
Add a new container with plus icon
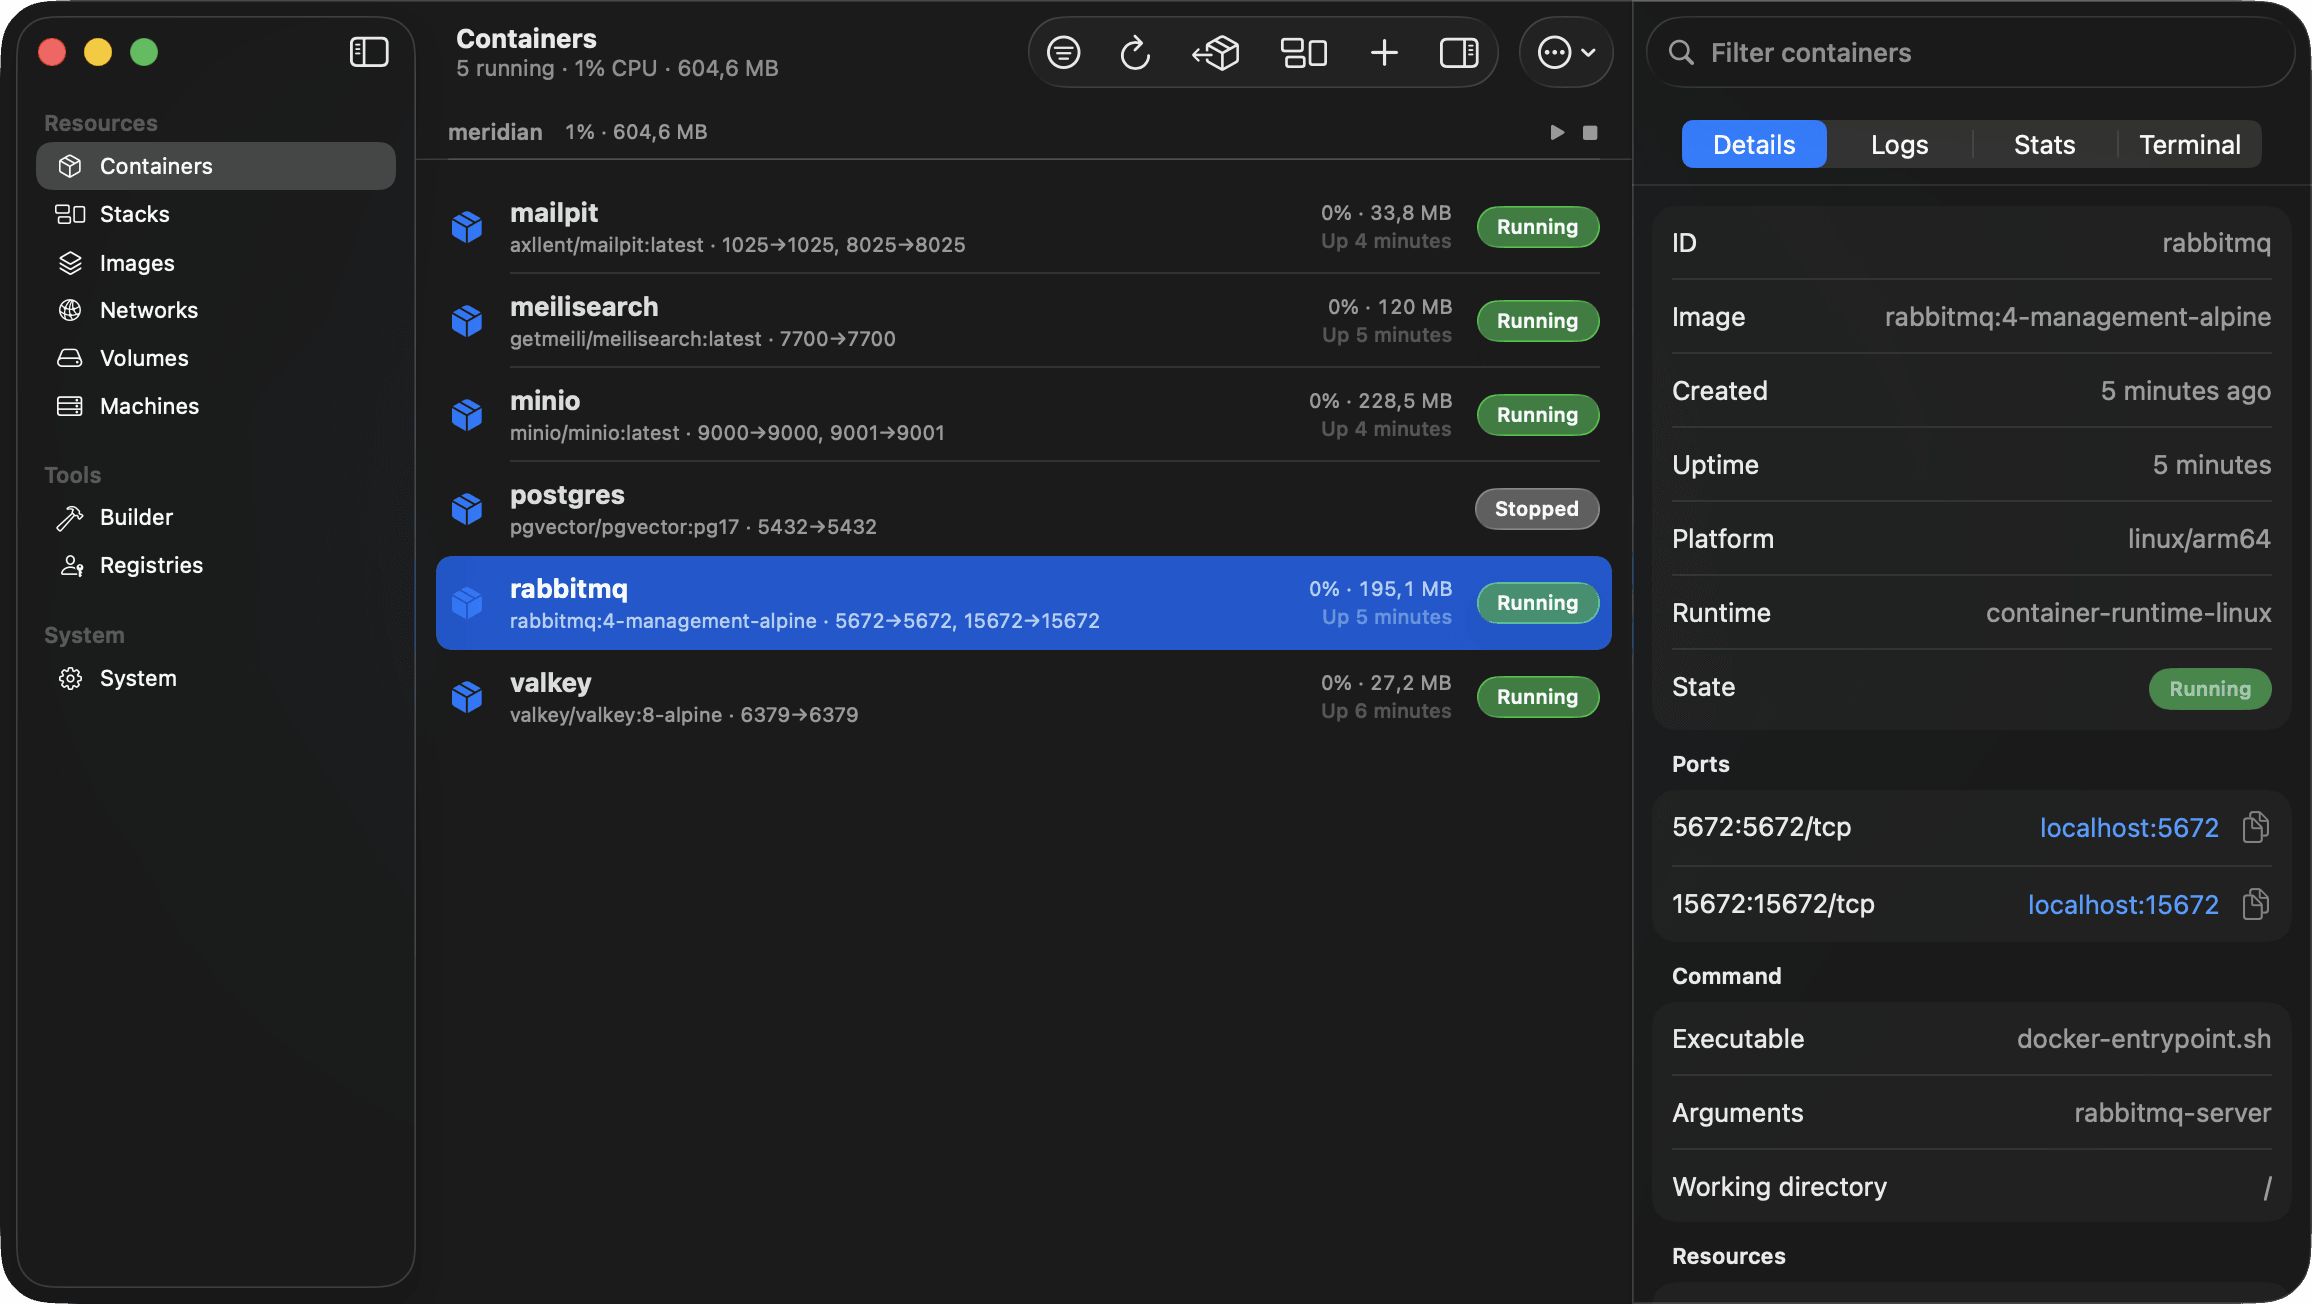tap(1384, 52)
